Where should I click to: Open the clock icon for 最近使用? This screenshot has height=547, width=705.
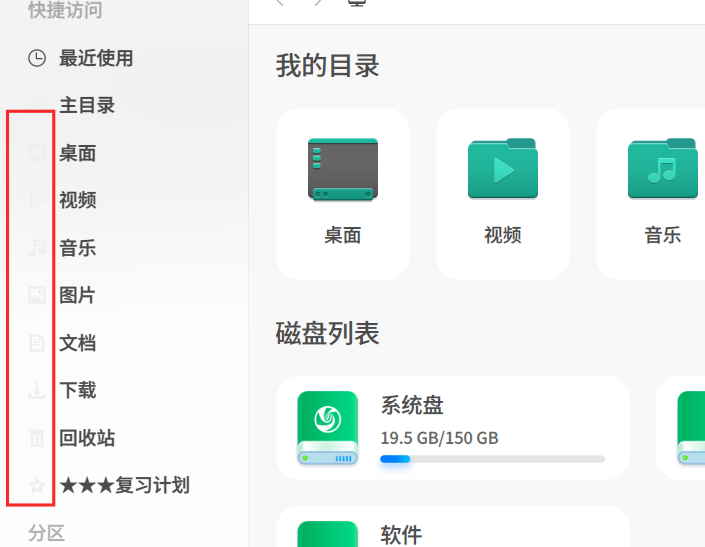37,58
